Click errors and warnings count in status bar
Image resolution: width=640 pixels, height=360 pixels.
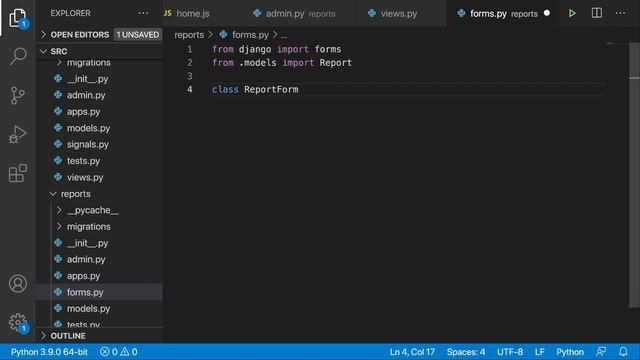(119, 352)
